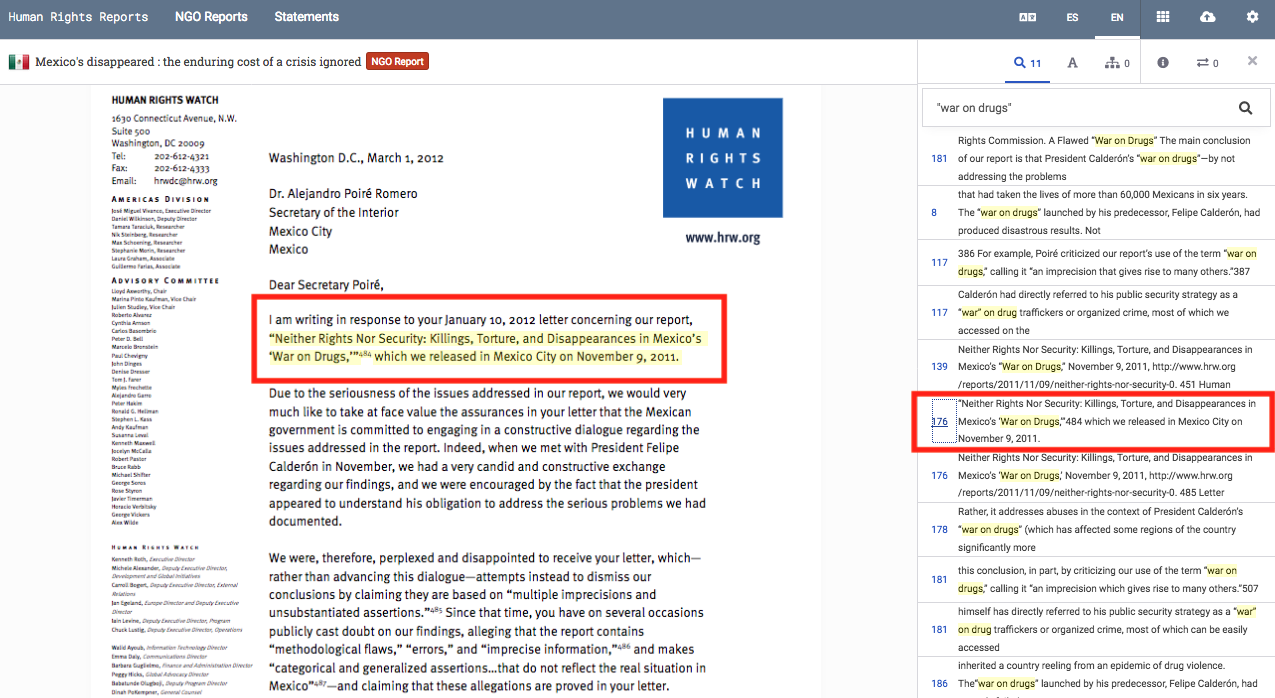Click the NGO Report tag badge
The image size is (1275, 698).
click(x=397, y=62)
